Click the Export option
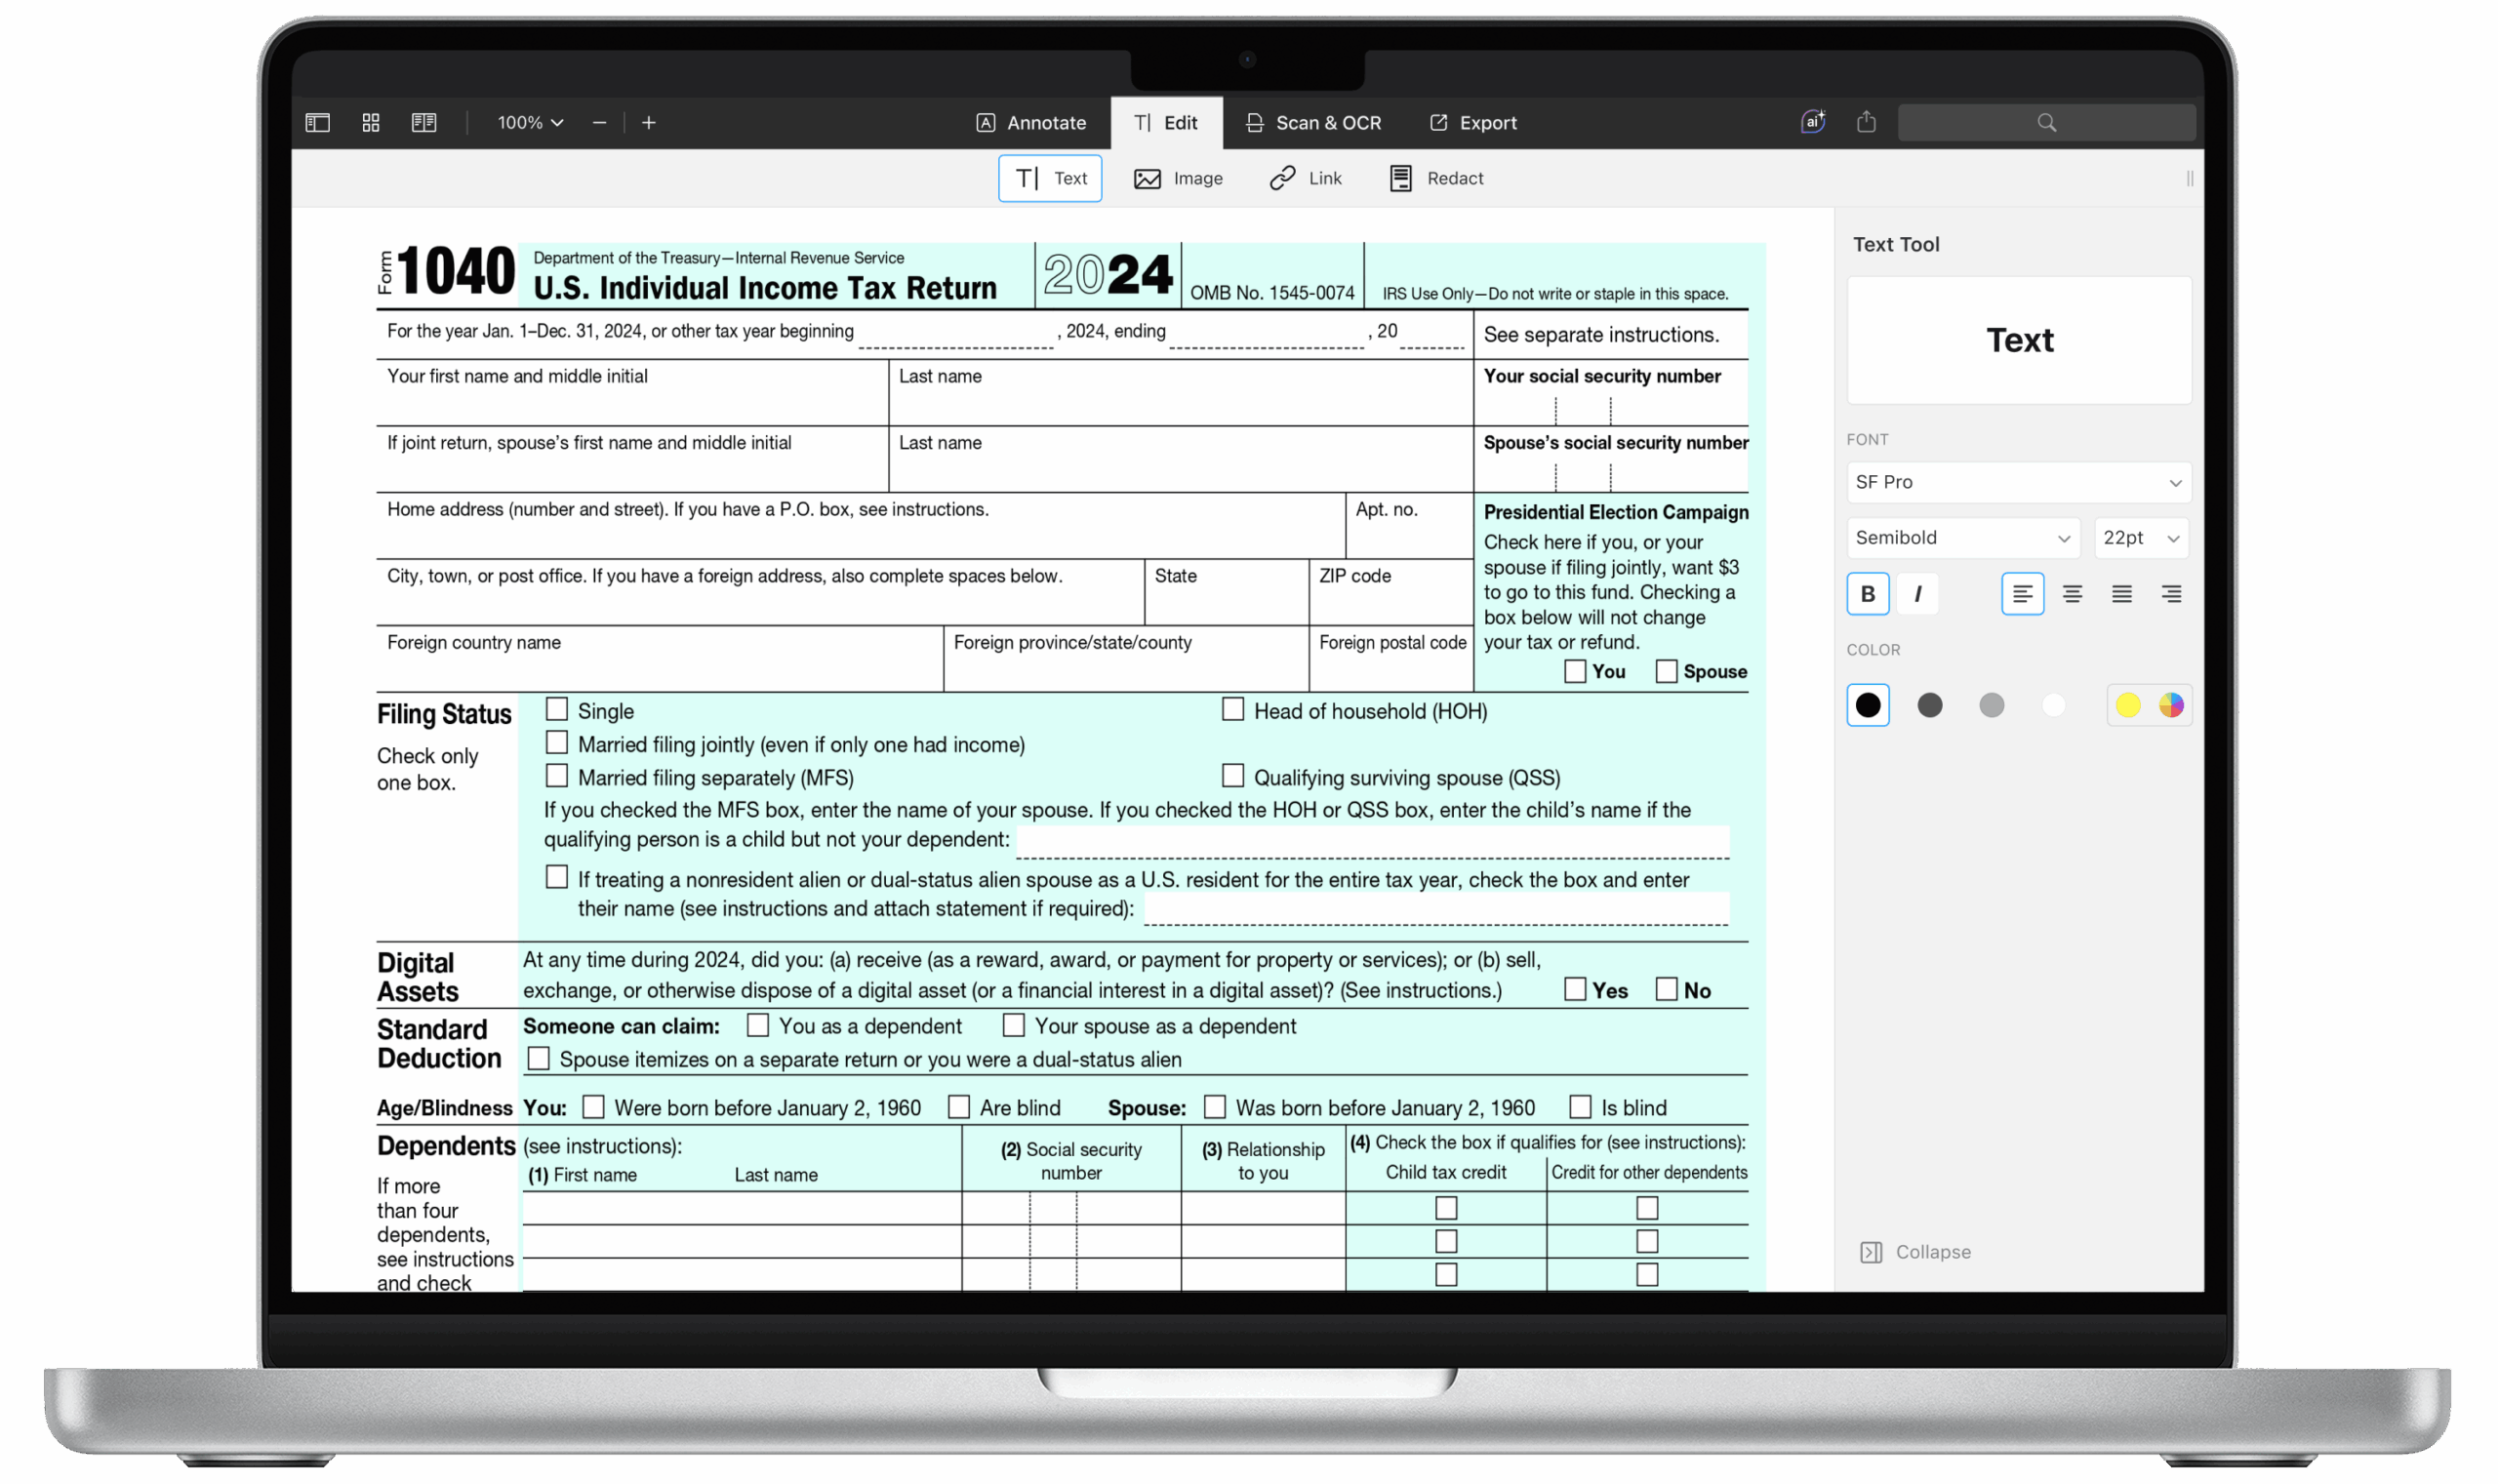2498x1484 pixels. click(1473, 122)
